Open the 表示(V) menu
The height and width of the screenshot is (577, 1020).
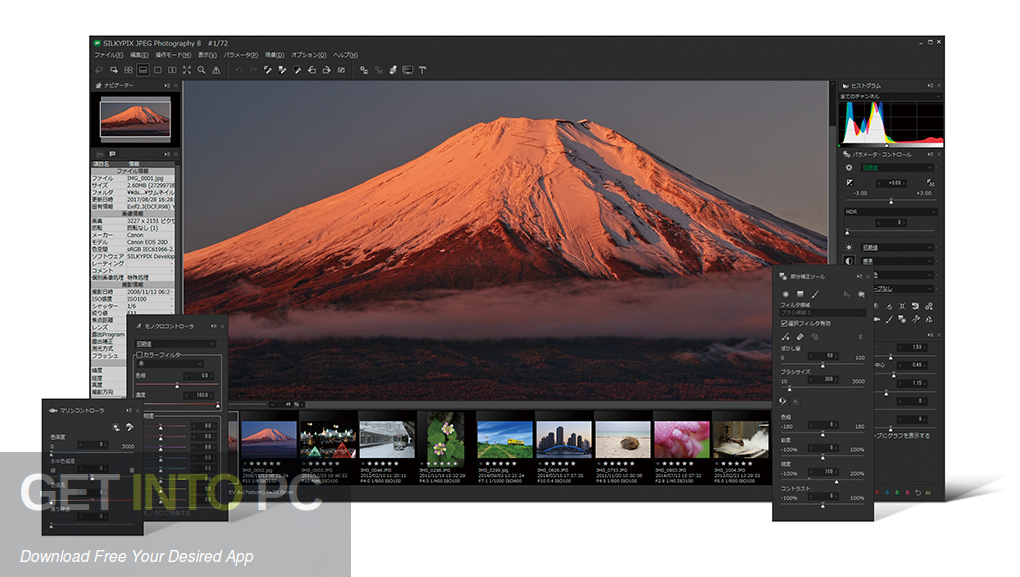[207, 55]
